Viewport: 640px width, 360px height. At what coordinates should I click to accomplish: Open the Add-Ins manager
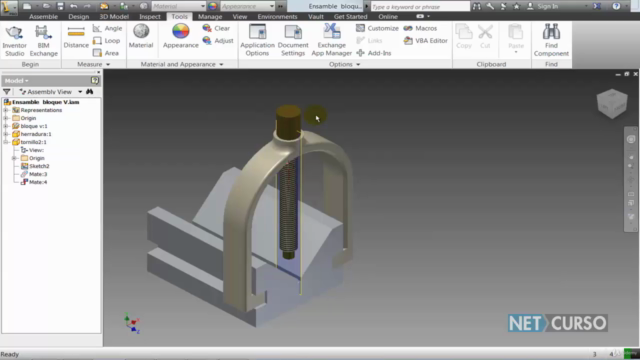tap(373, 53)
